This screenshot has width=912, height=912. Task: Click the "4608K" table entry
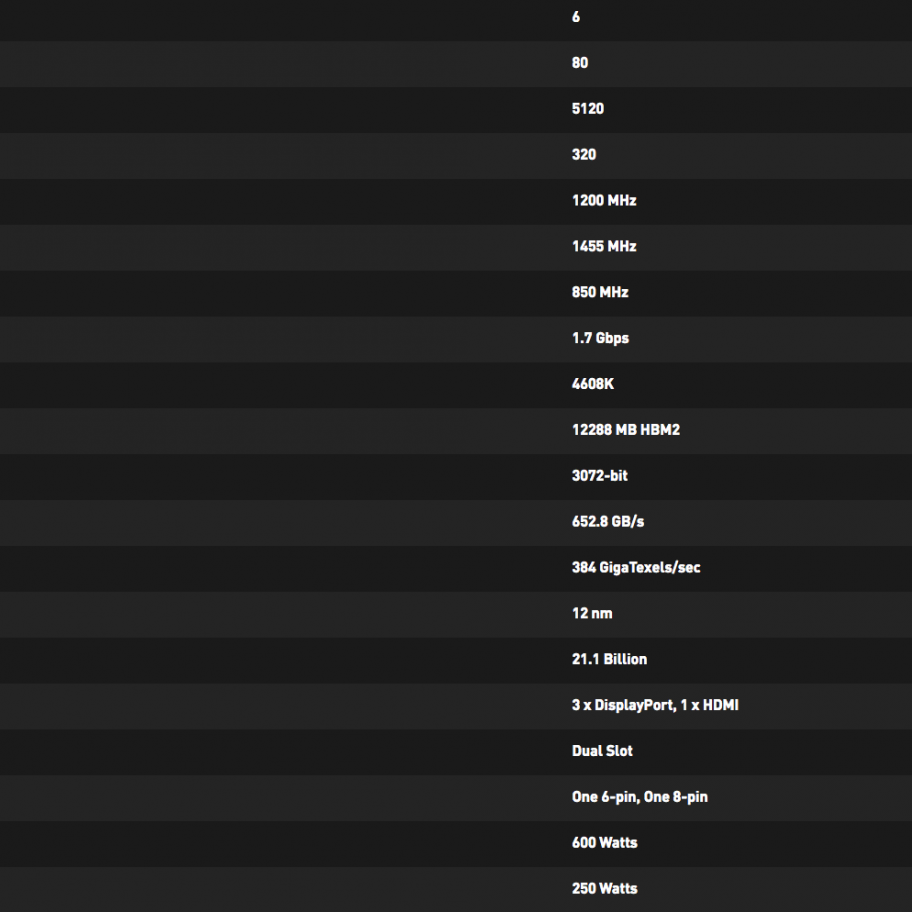coord(593,384)
